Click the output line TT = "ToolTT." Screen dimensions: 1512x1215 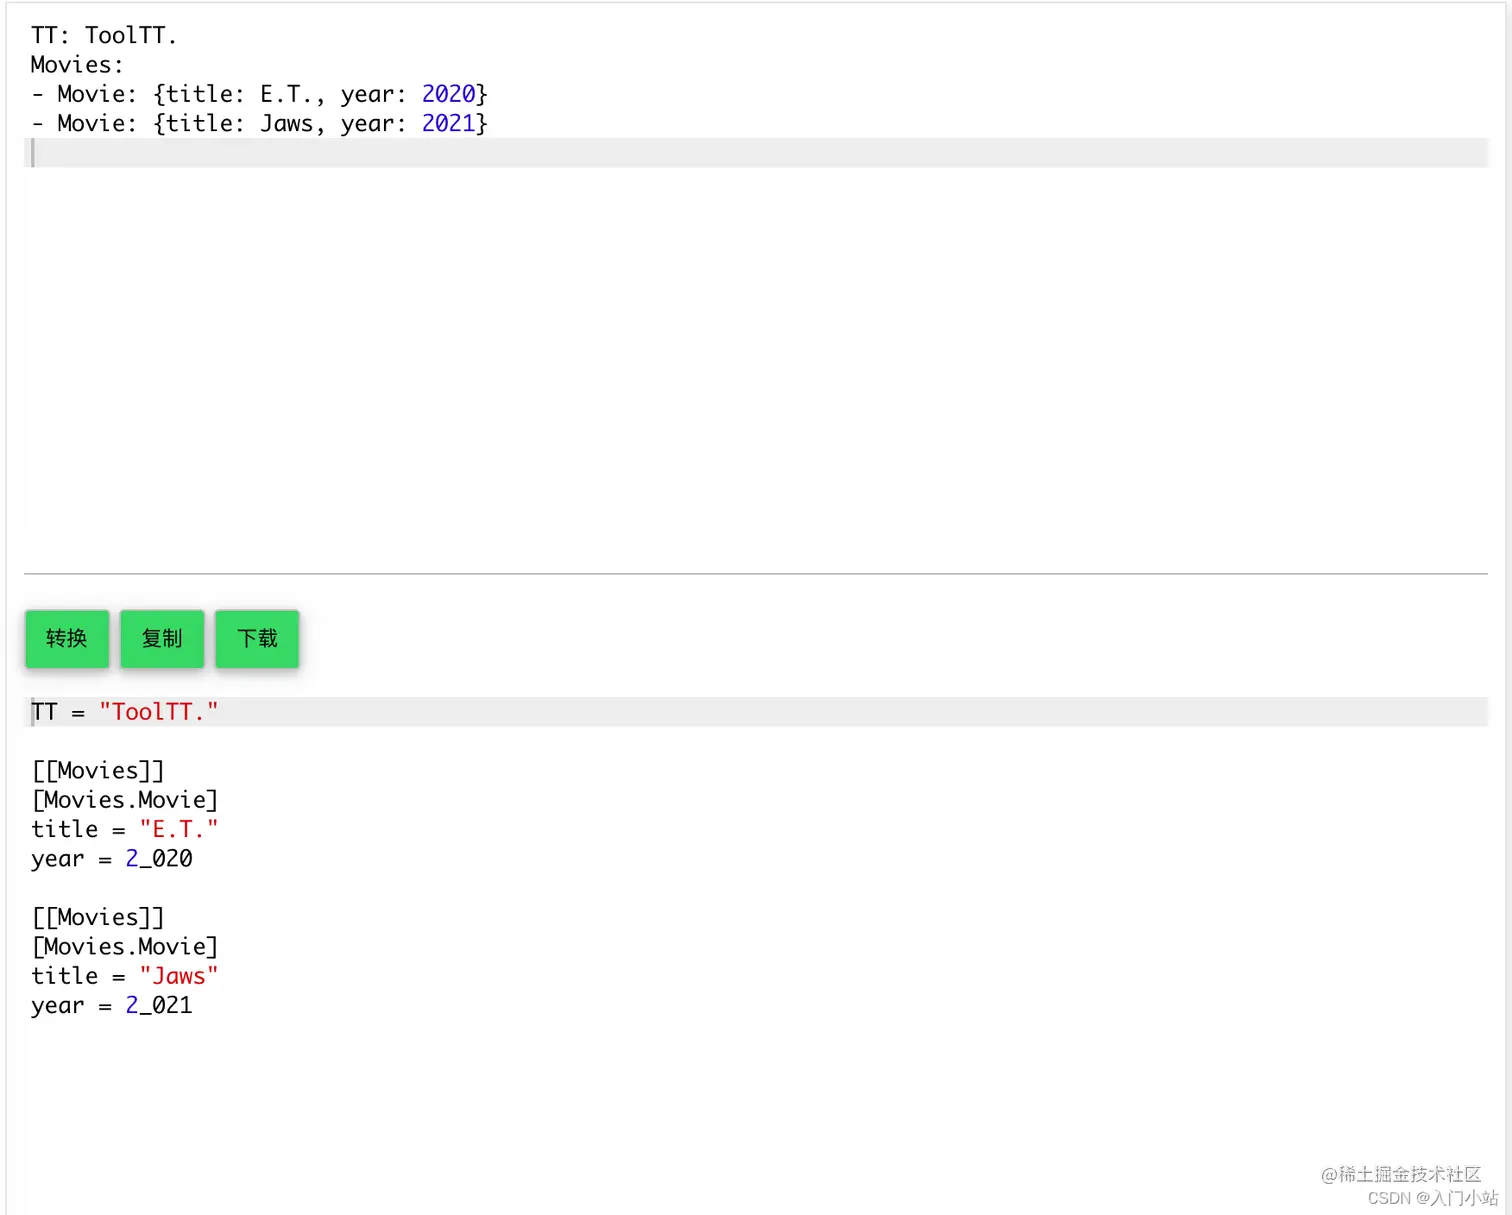click(x=125, y=712)
